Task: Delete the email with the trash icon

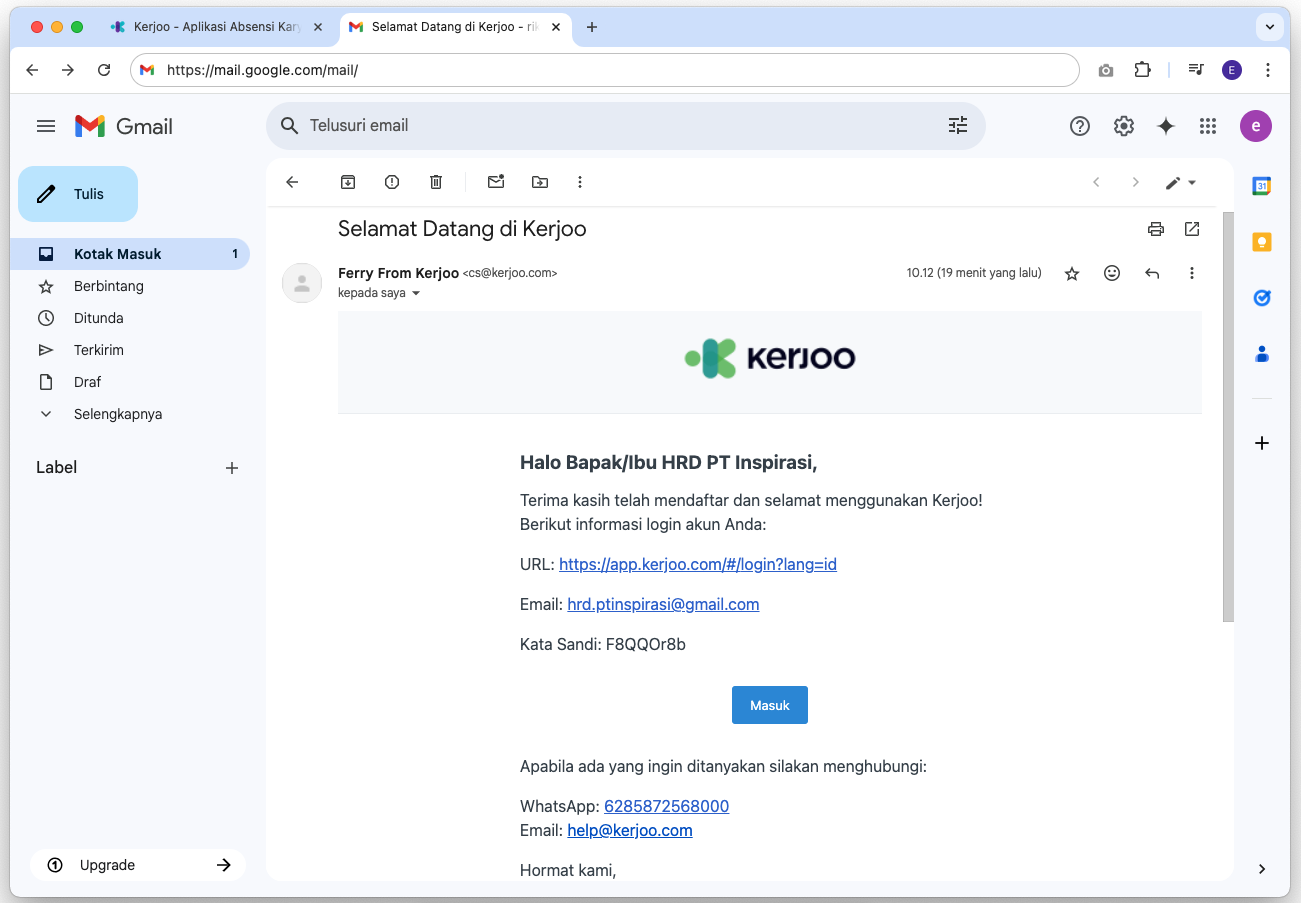Action: coord(436,182)
